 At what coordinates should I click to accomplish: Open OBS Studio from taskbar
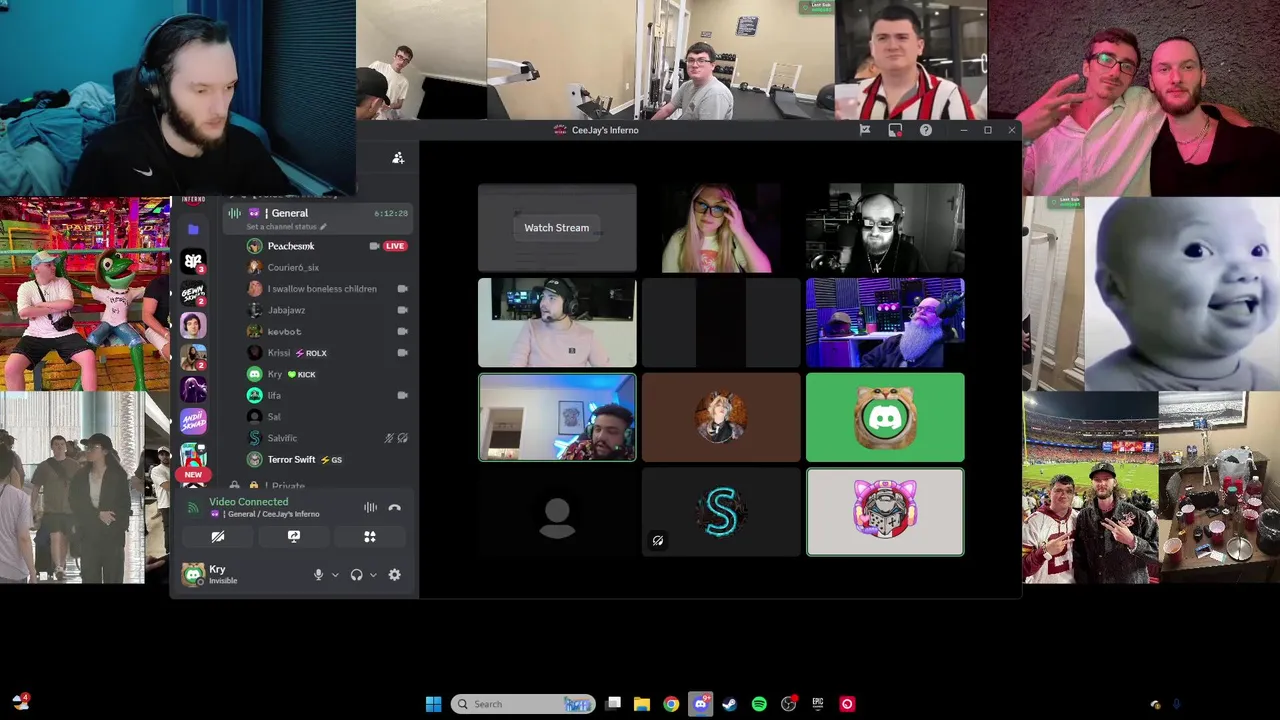pos(789,704)
